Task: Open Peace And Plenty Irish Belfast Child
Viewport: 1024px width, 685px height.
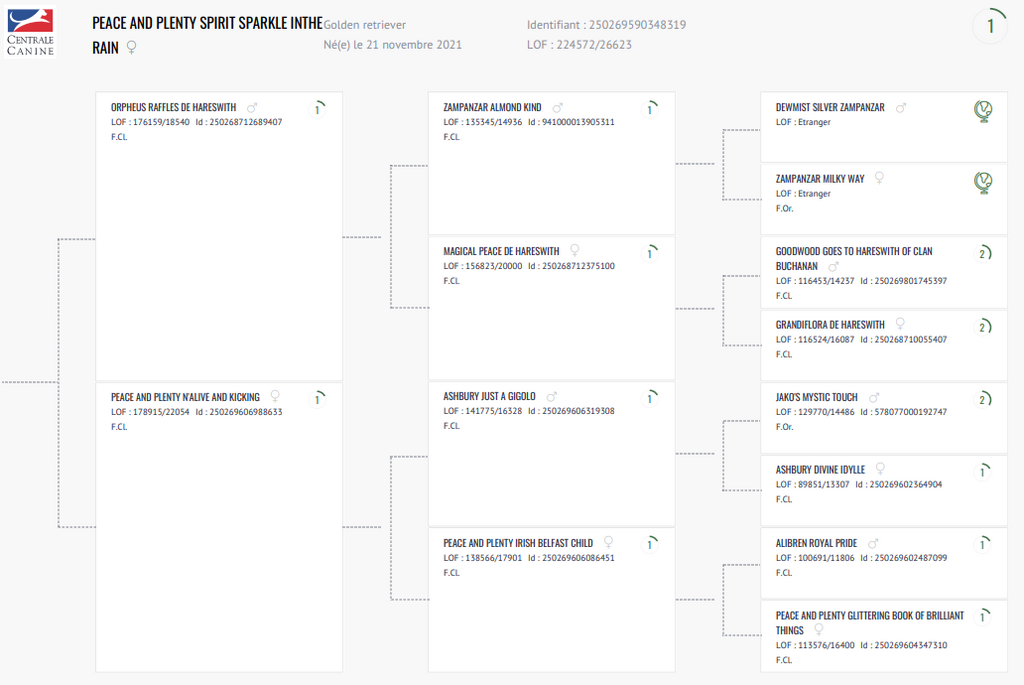Action: (518, 543)
